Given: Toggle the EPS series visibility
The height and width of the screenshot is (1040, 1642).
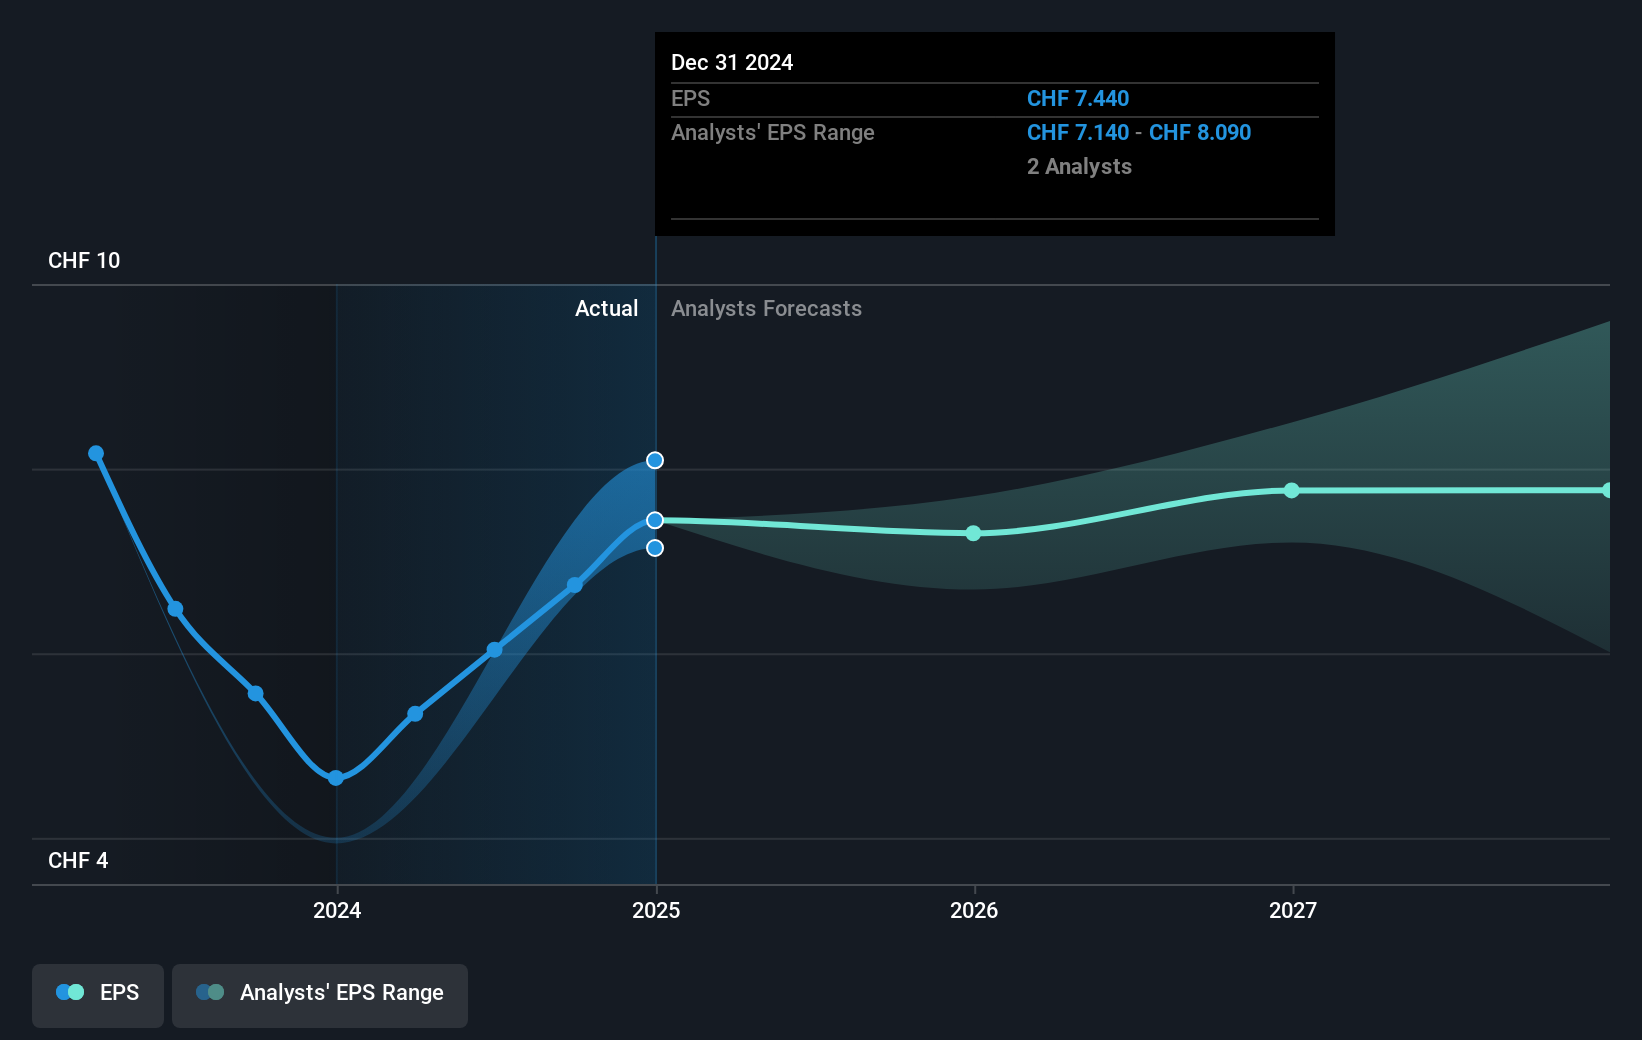Looking at the screenshot, I should pyautogui.click(x=97, y=995).
